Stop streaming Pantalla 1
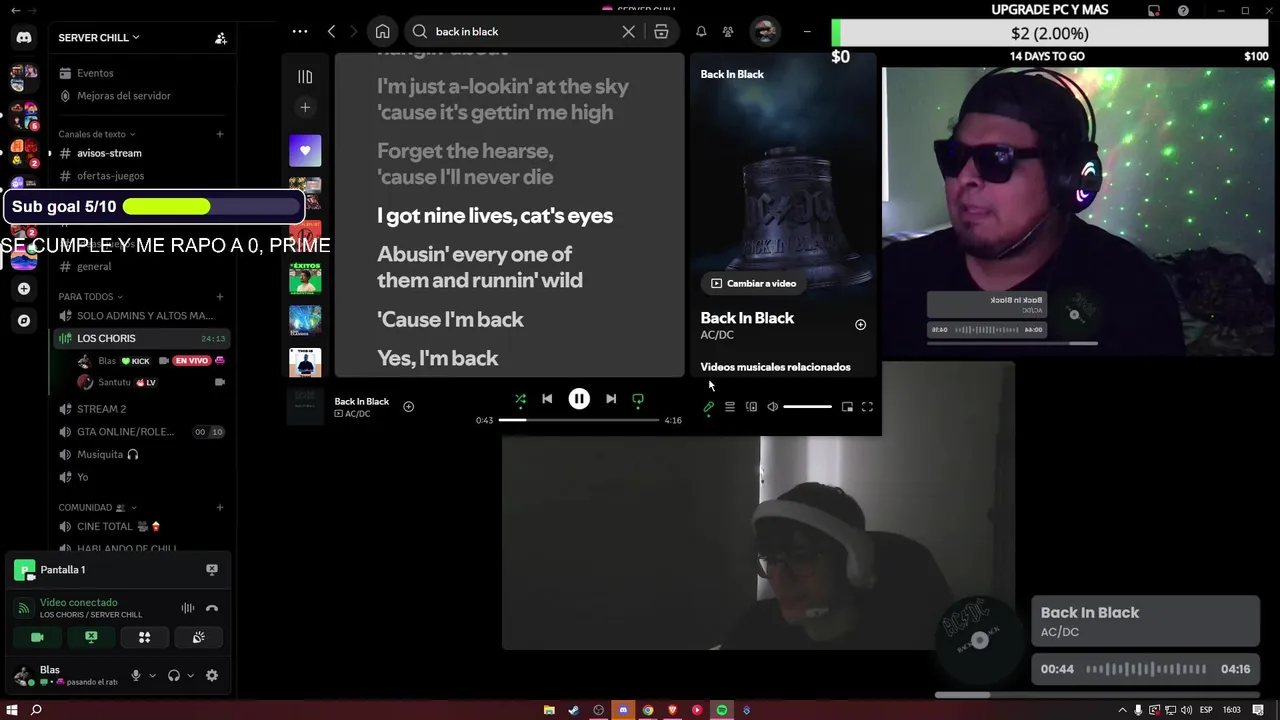 (x=212, y=569)
